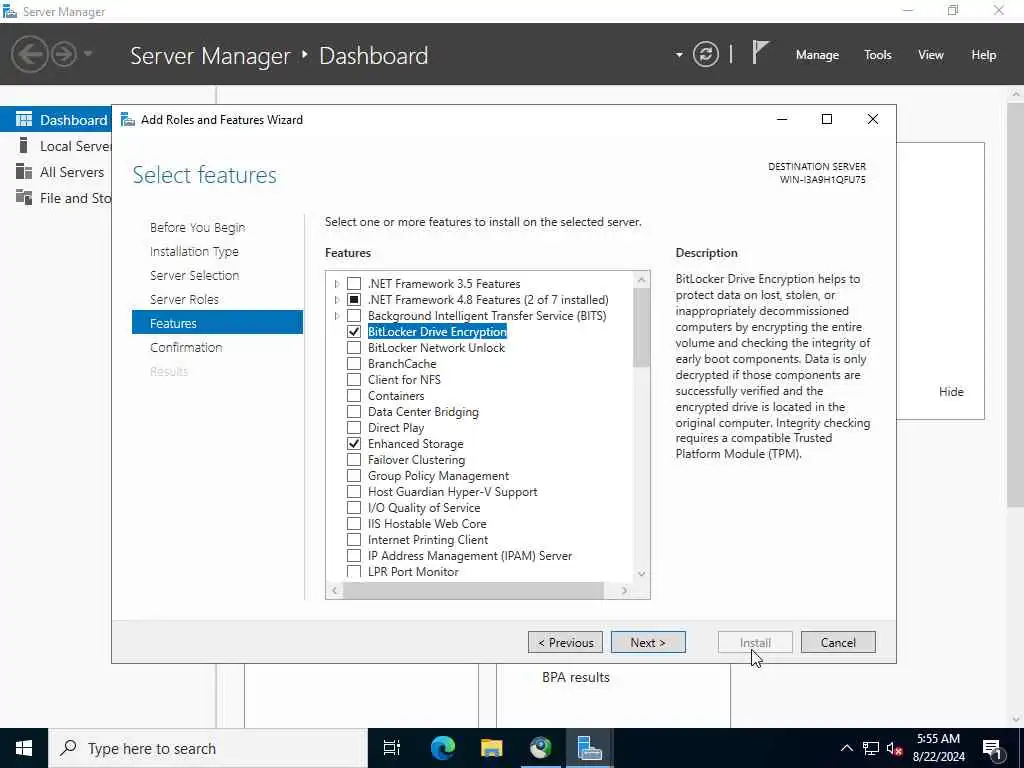This screenshot has width=1024, height=768.
Task: Select the Direct Play feature row
Action: [x=396, y=428]
